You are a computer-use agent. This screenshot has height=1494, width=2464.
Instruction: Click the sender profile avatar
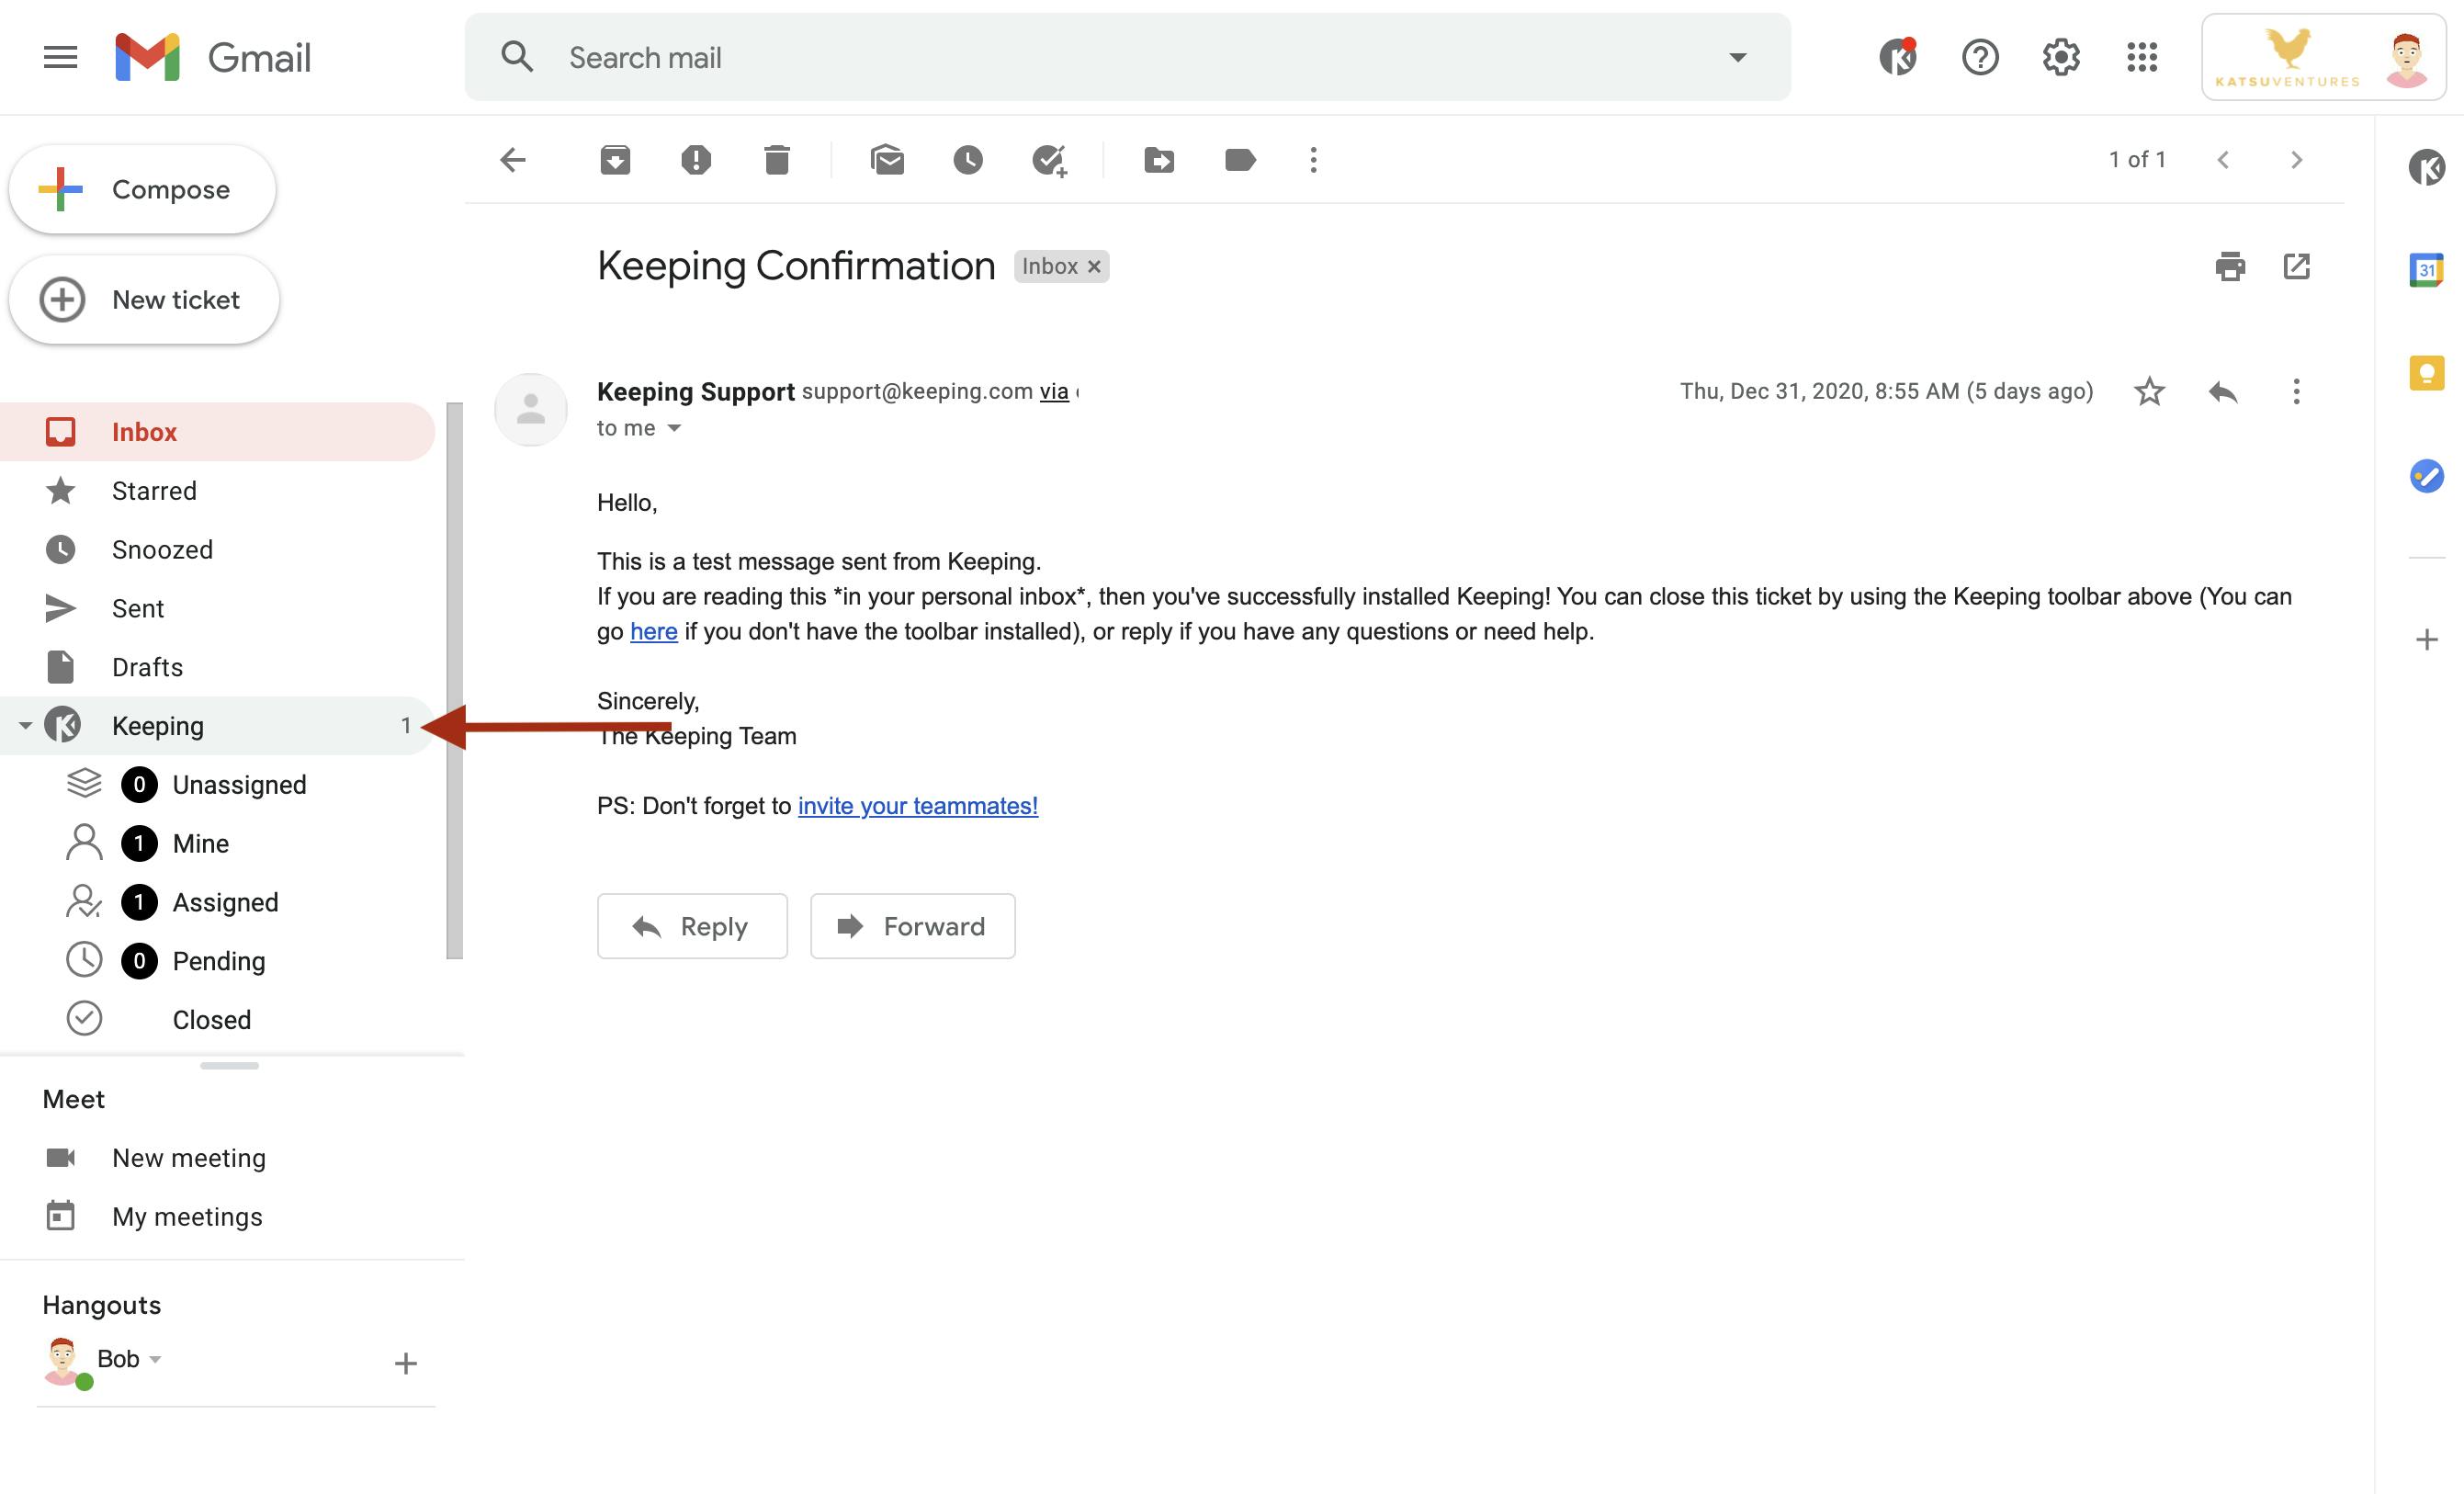[531, 409]
